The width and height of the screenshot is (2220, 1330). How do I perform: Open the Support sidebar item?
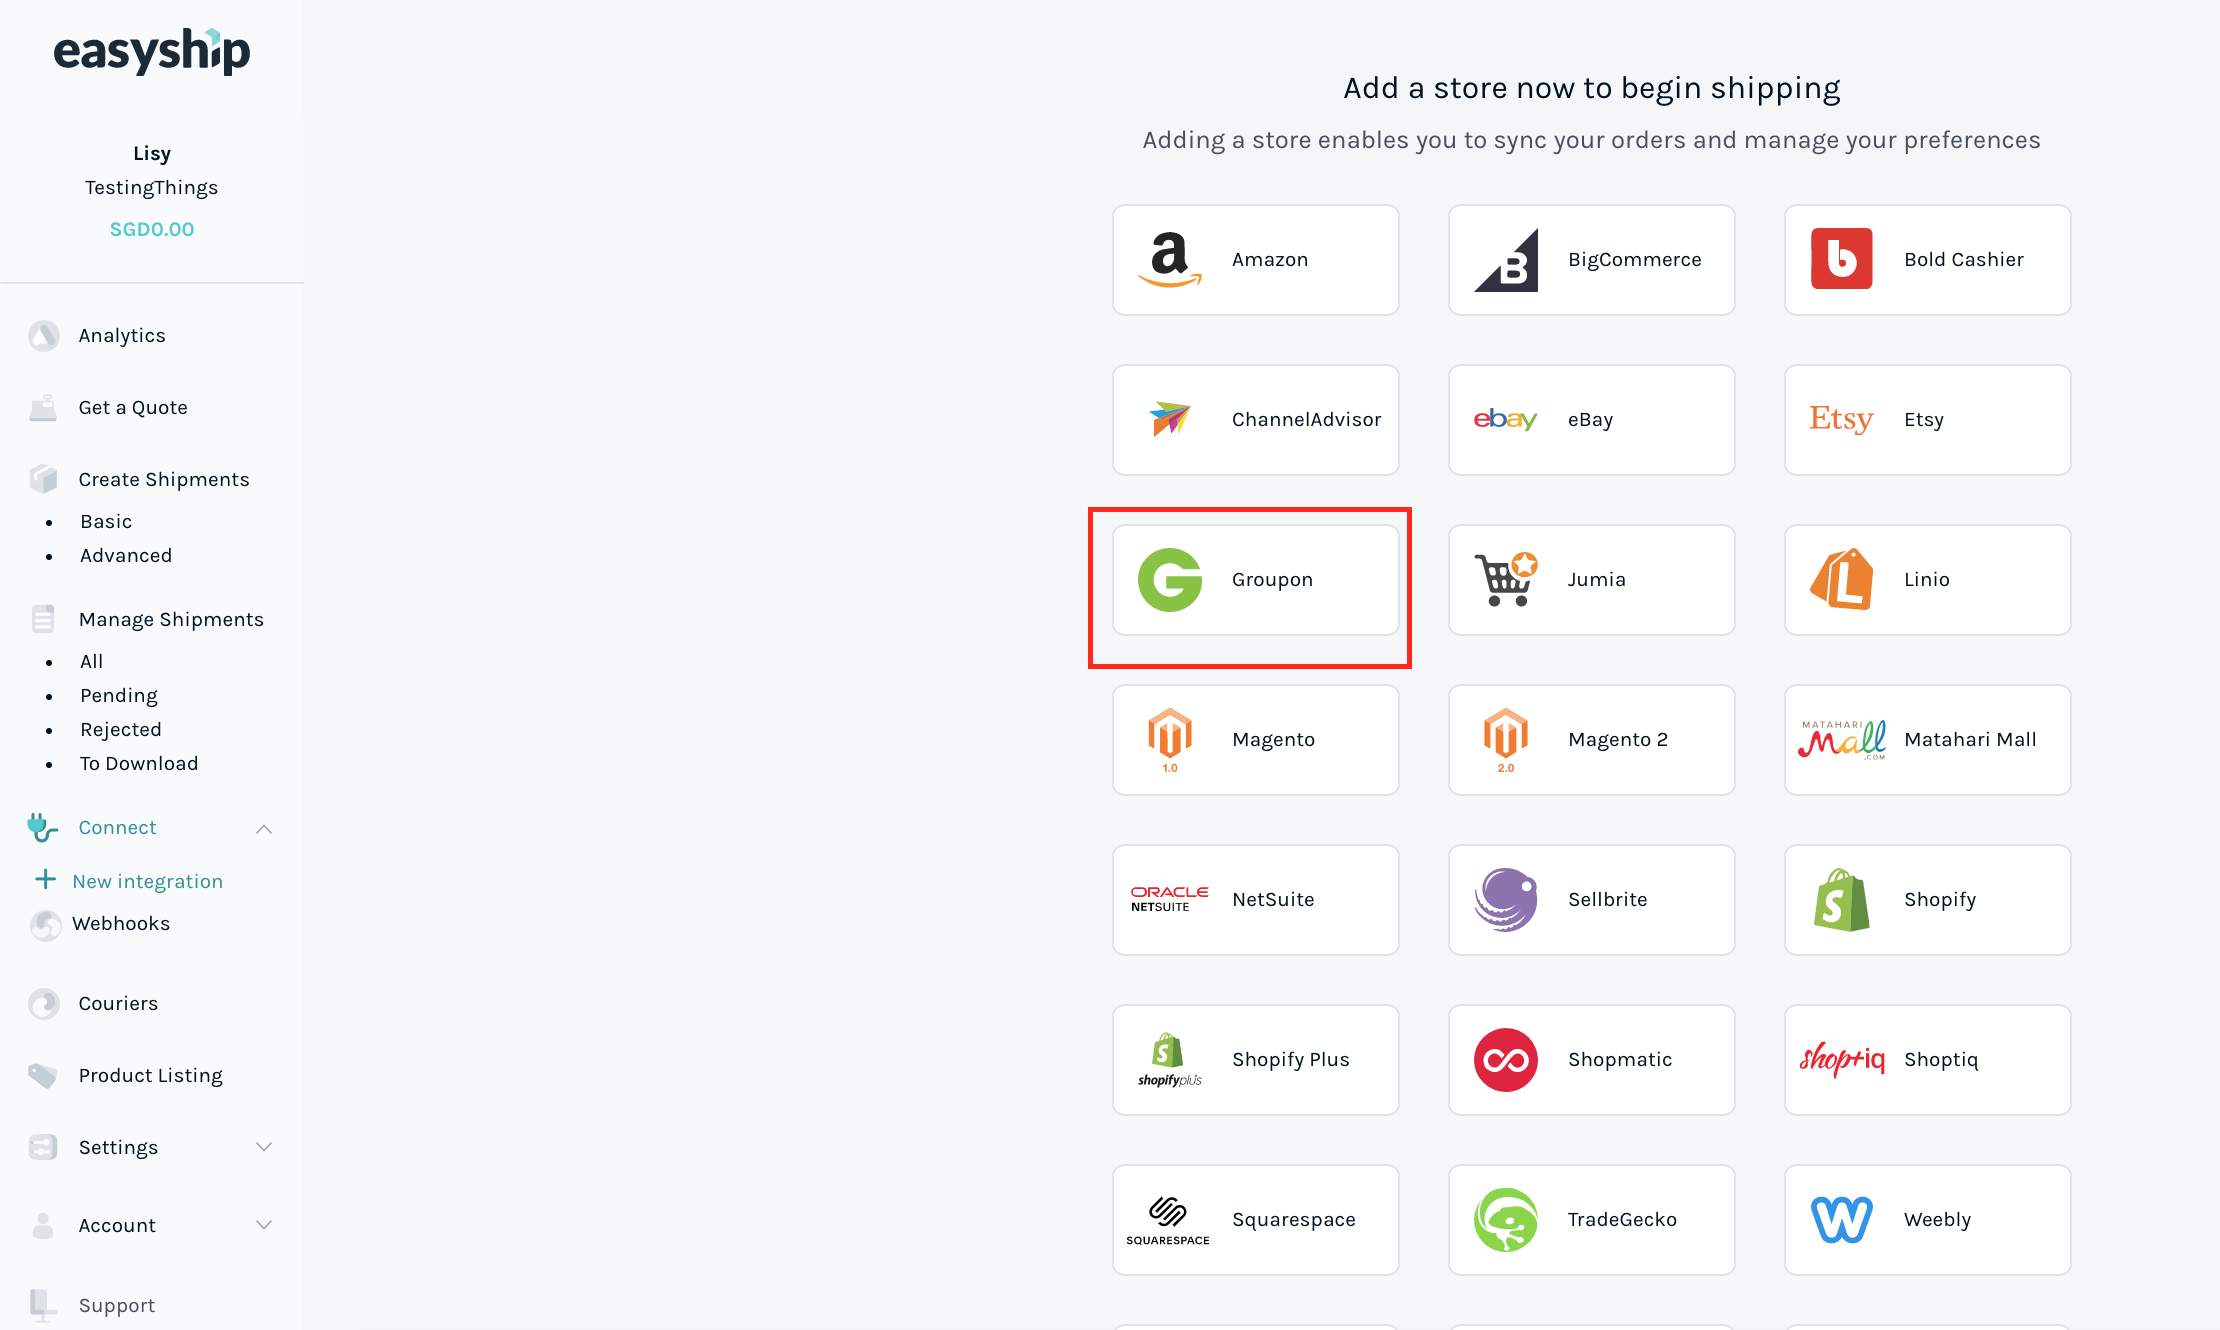pos(117,1306)
